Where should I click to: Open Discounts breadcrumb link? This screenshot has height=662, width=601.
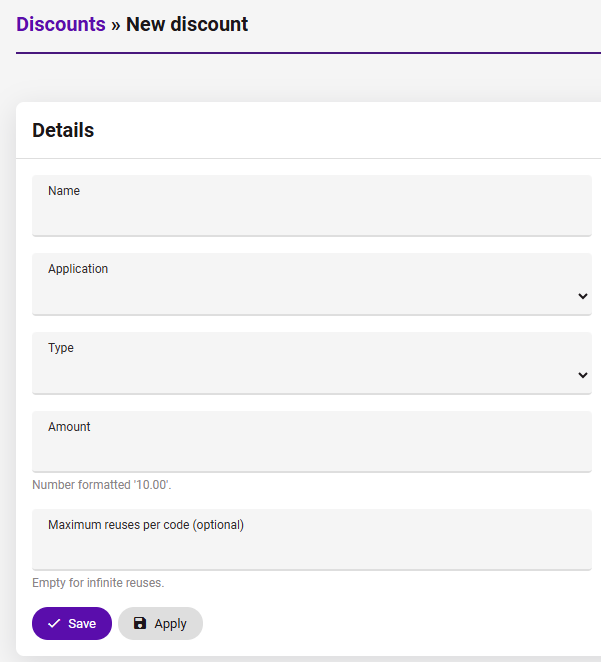point(61,24)
